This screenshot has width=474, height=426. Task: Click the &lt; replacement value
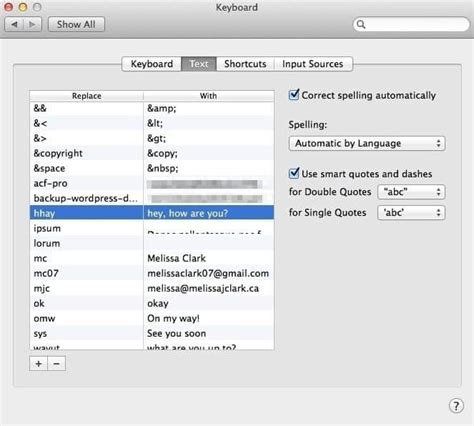(x=155, y=123)
